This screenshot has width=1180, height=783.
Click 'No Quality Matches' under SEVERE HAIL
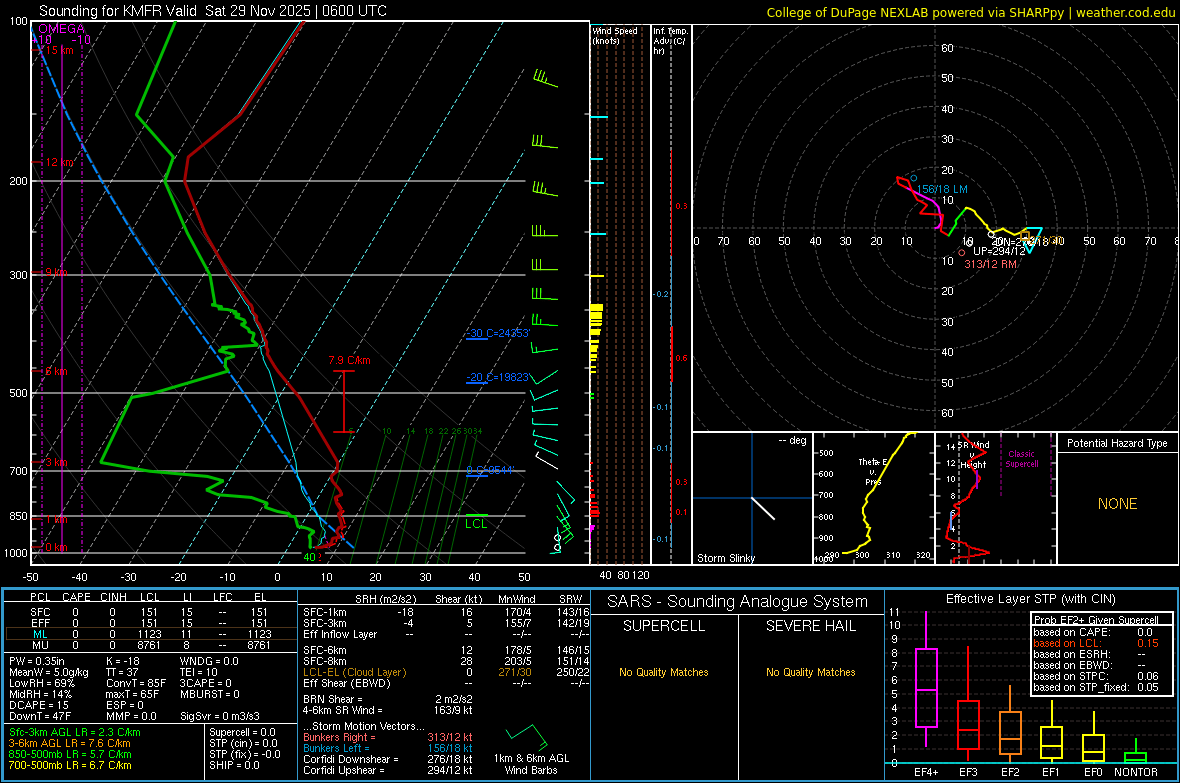pyautogui.click(x=810, y=672)
